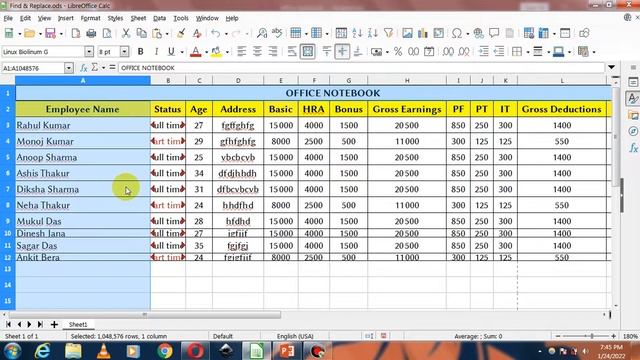Screen dimensions: 640x360
Task: Click the formula input line
Action: tap(361, 68)
